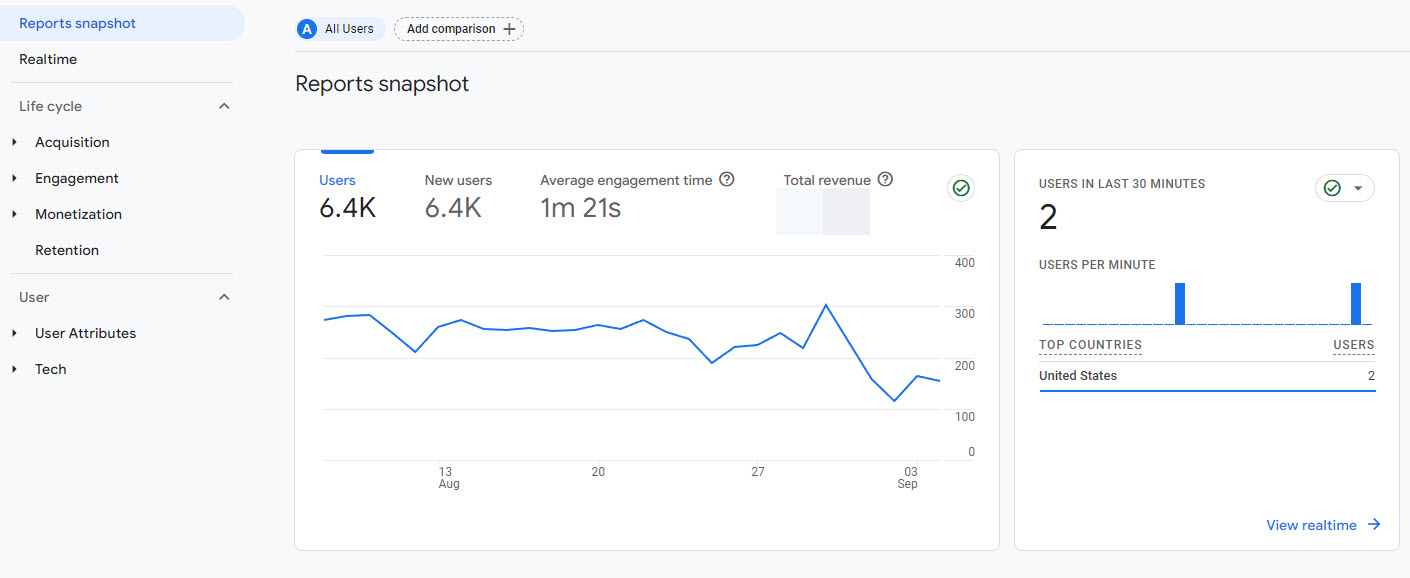Expand the Tech menu
Viewport: 1410px width, 578px height.
click(15, 369)
